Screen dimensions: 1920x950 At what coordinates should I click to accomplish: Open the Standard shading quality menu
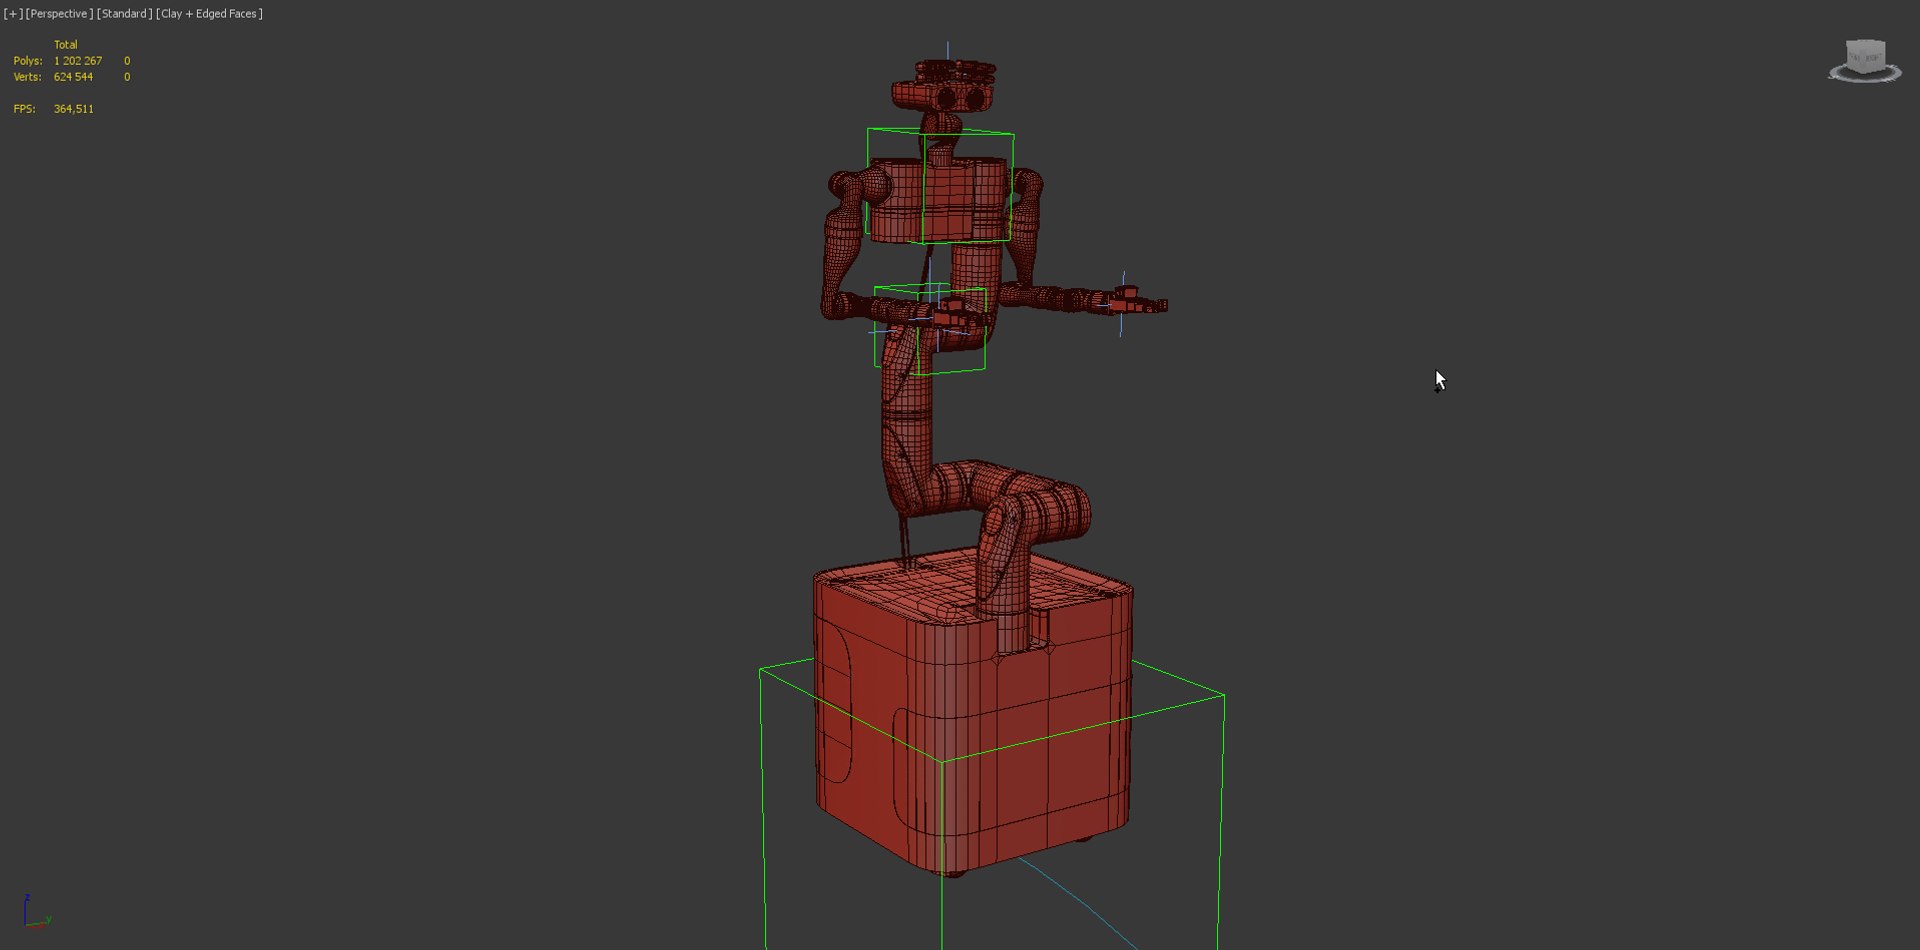124,14
